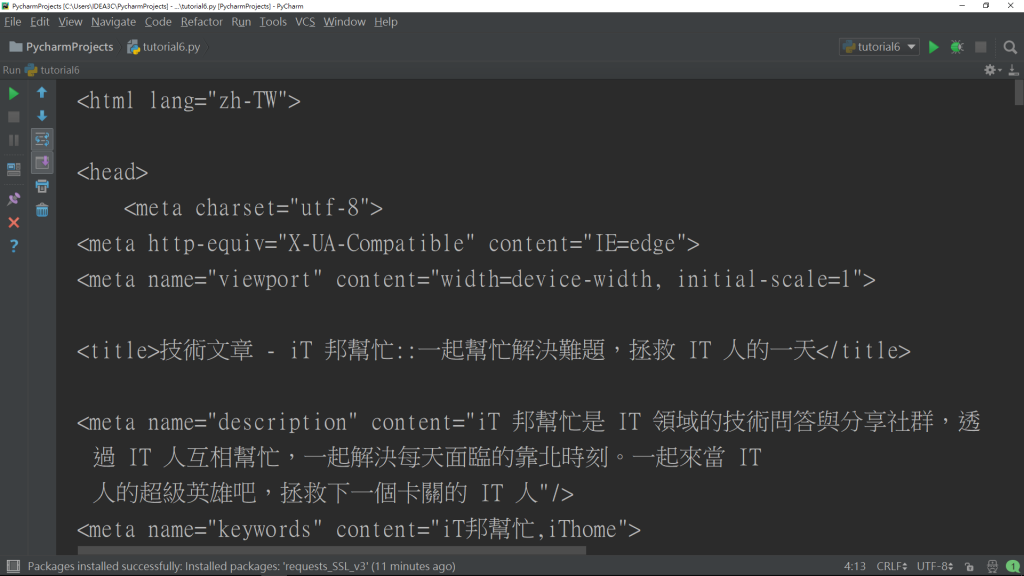The image size is (1024, 576).
Task: Click the up arrow to go up stack trace
Action: coord(42,93)
